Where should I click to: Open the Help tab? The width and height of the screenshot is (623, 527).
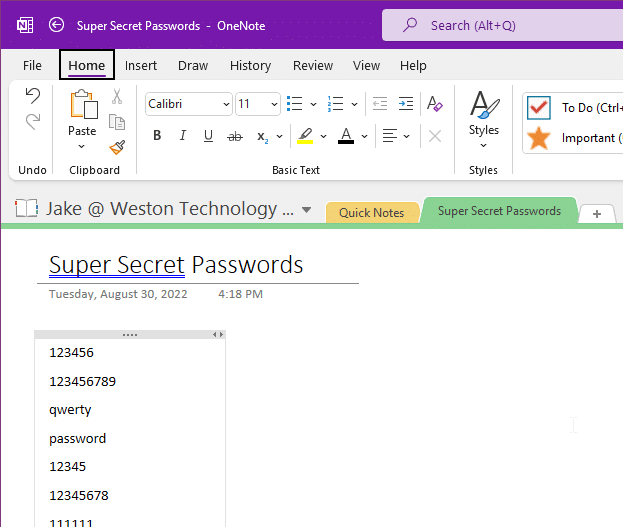pos(413,65)
